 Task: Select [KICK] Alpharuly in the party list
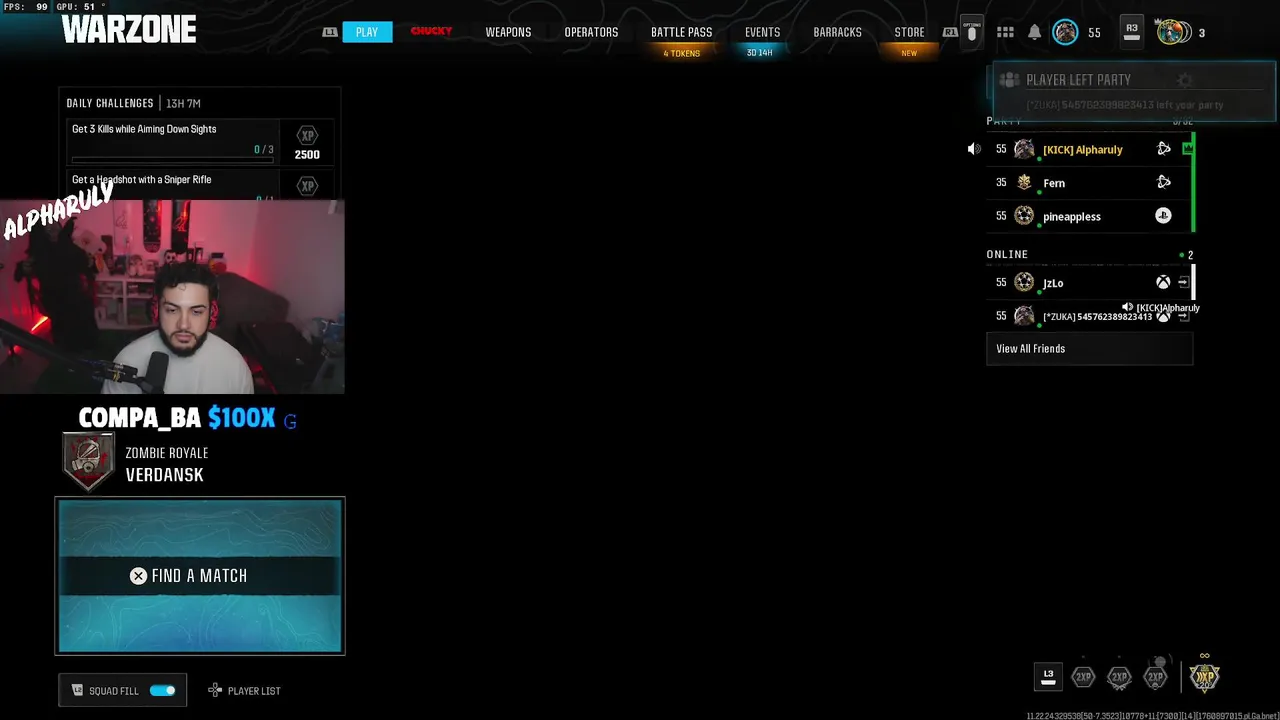[1089, 149]
